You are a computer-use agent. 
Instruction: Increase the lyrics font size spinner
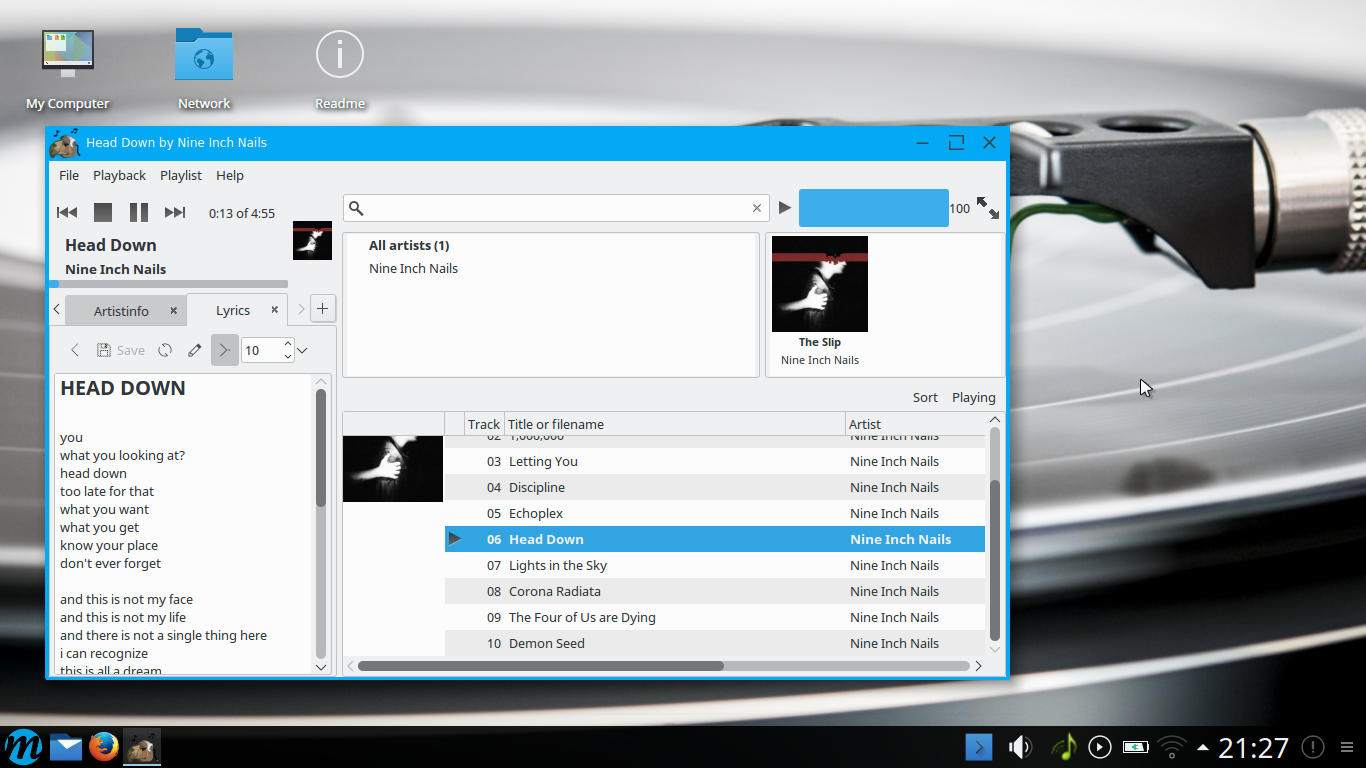288,344
